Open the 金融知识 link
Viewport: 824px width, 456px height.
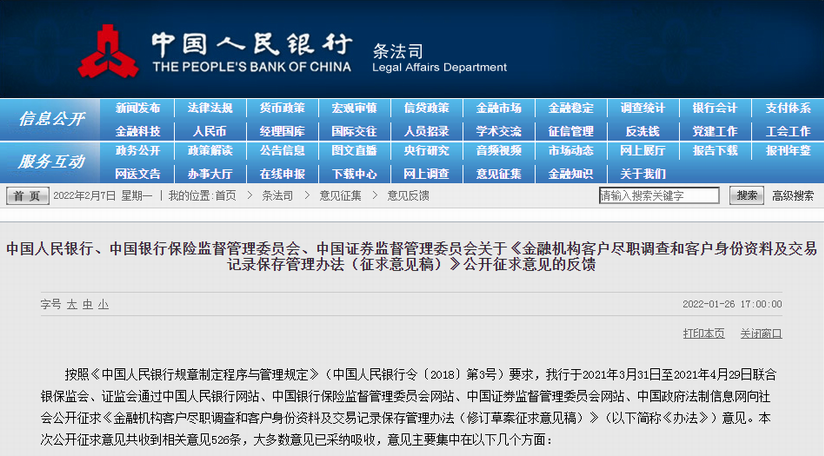tap(571, 174)
